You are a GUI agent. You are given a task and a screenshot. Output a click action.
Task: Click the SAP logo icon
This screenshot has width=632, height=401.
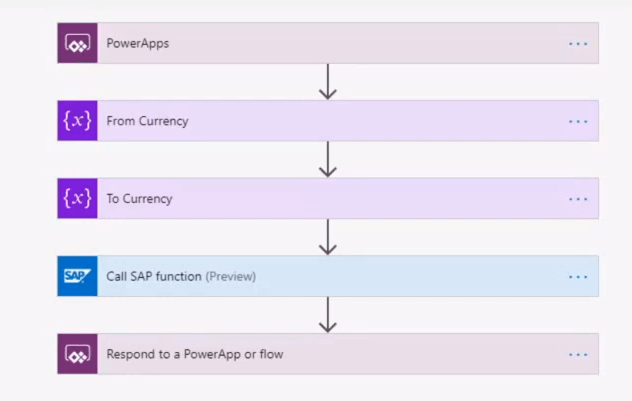[x=77, y=276]
